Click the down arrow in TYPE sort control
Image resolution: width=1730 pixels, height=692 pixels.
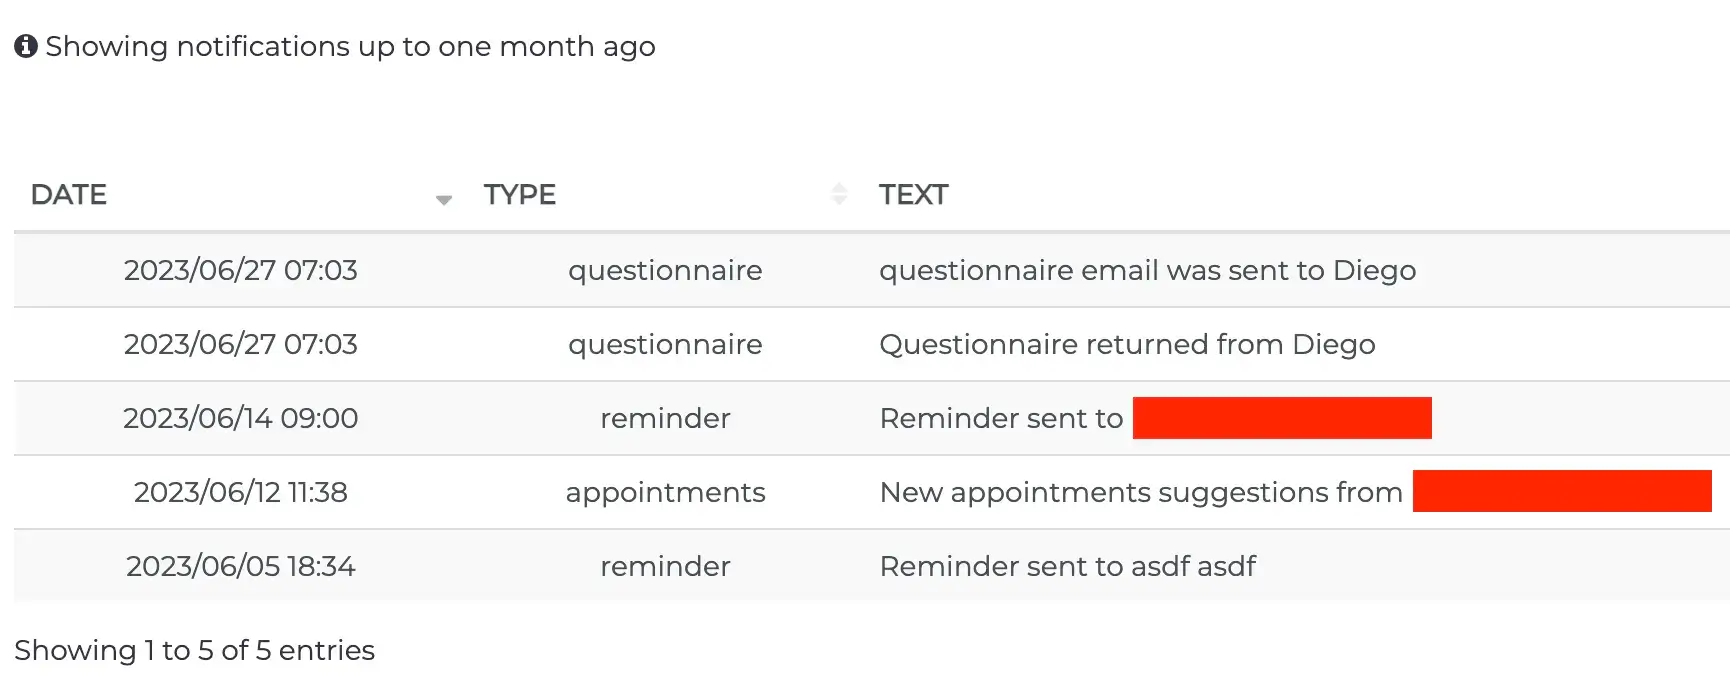click(x=838, y=199)
